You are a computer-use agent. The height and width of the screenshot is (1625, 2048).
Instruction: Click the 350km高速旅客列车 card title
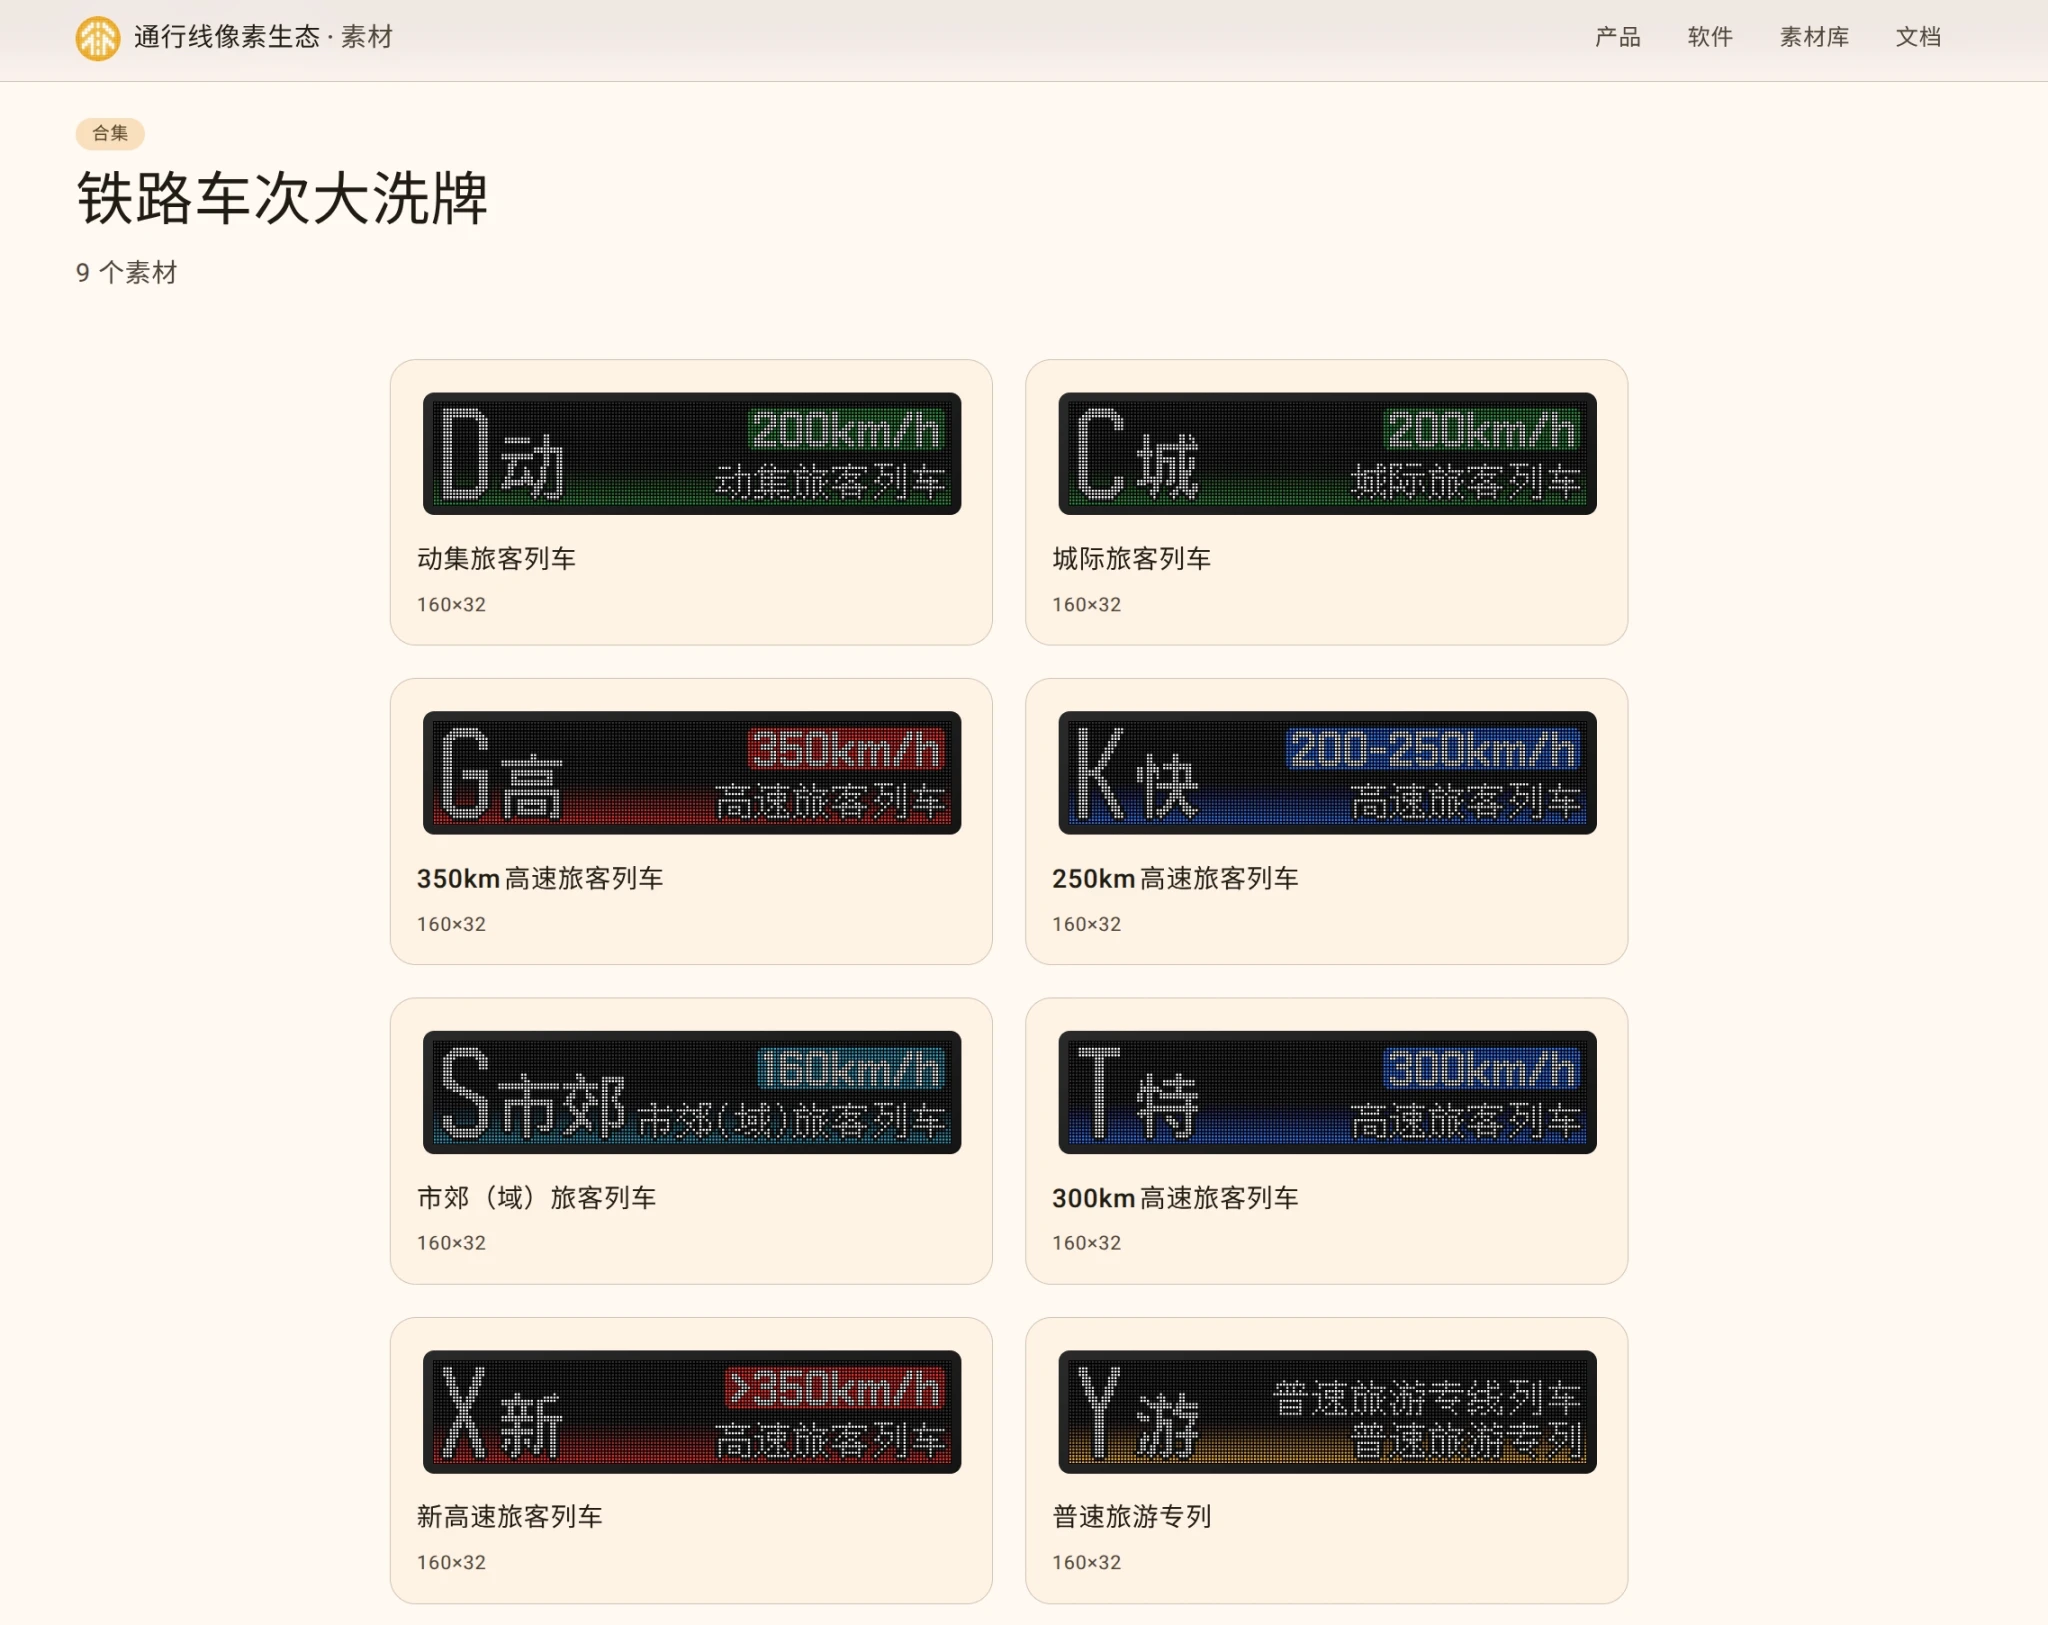tap(540, 878)
